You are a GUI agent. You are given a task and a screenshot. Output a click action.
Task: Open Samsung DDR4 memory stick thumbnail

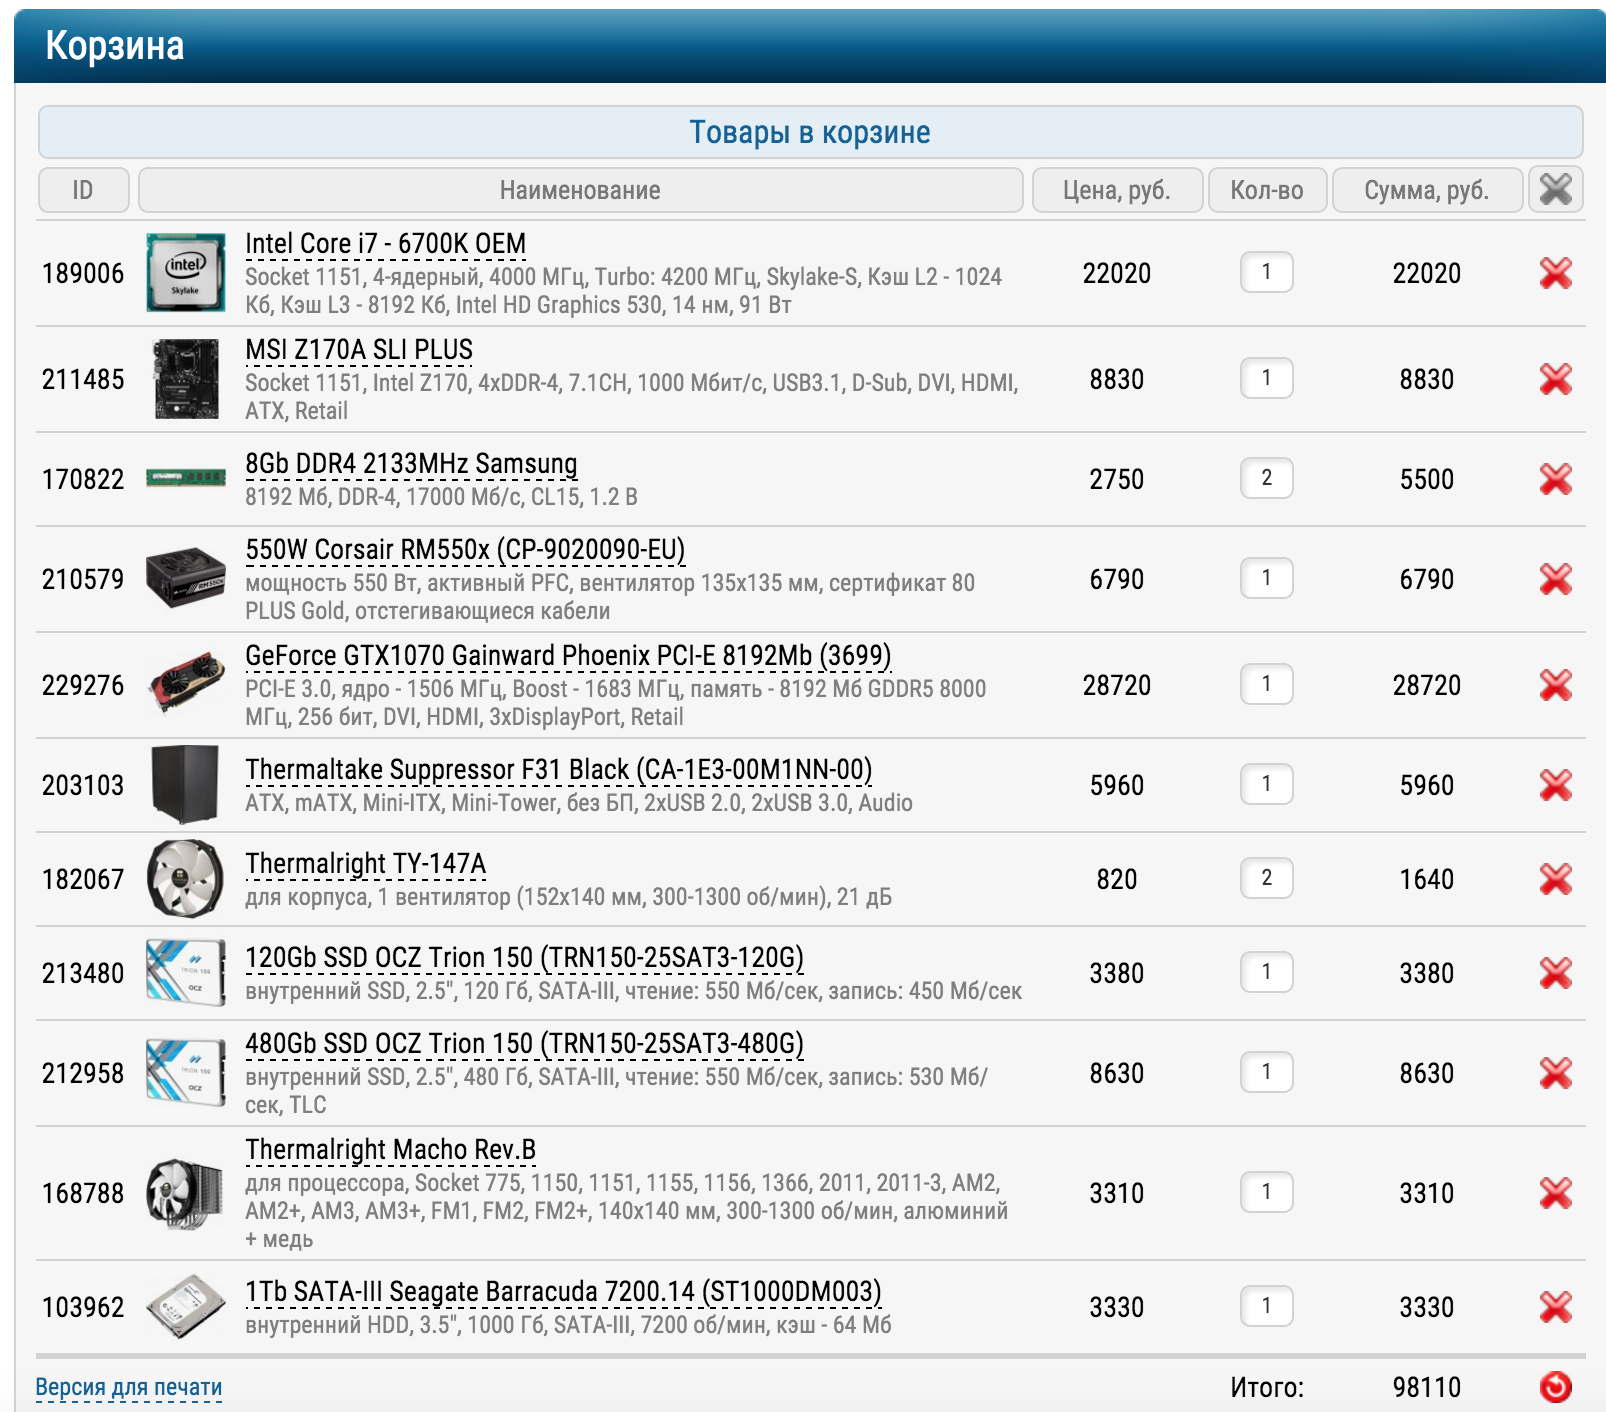(x=185, y=478)
